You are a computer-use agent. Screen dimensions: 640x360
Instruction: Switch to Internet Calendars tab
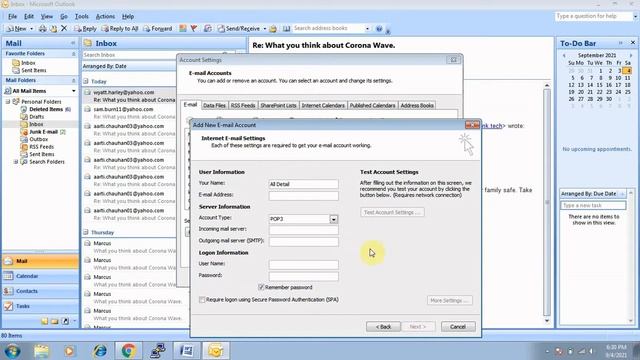323,105
